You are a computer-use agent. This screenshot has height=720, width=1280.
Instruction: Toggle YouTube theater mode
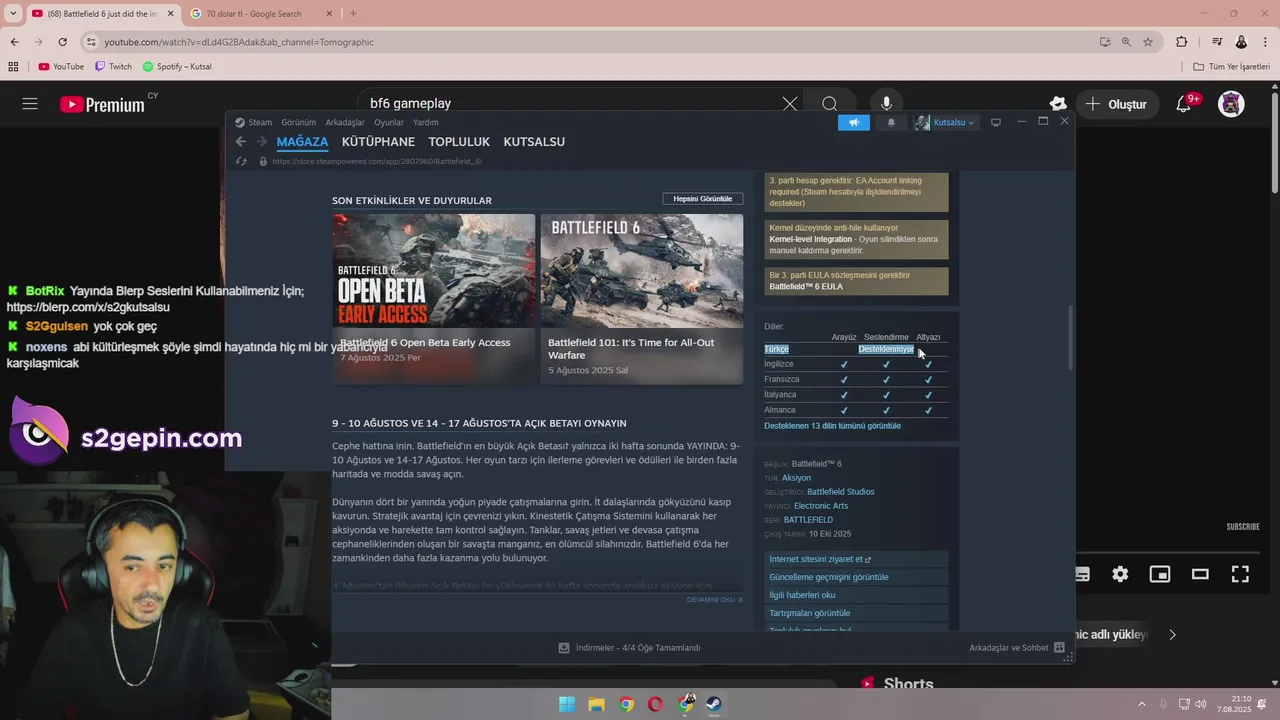[x=1200, y=574]
